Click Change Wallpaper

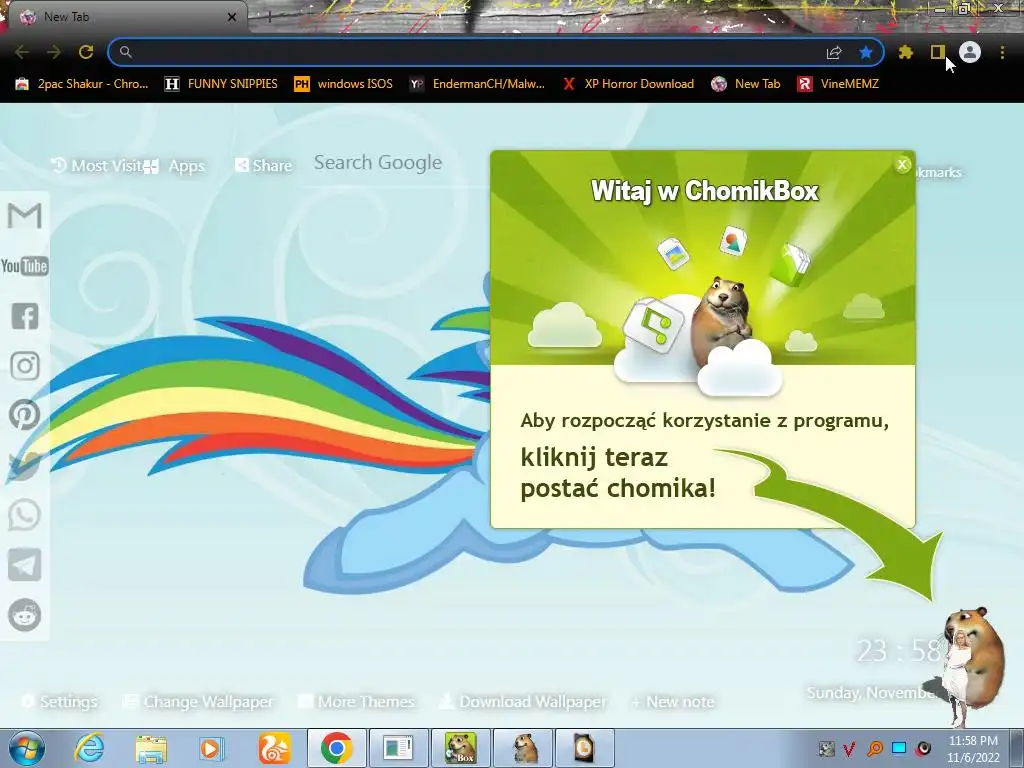pyautogui.click(x=199, y=701)
